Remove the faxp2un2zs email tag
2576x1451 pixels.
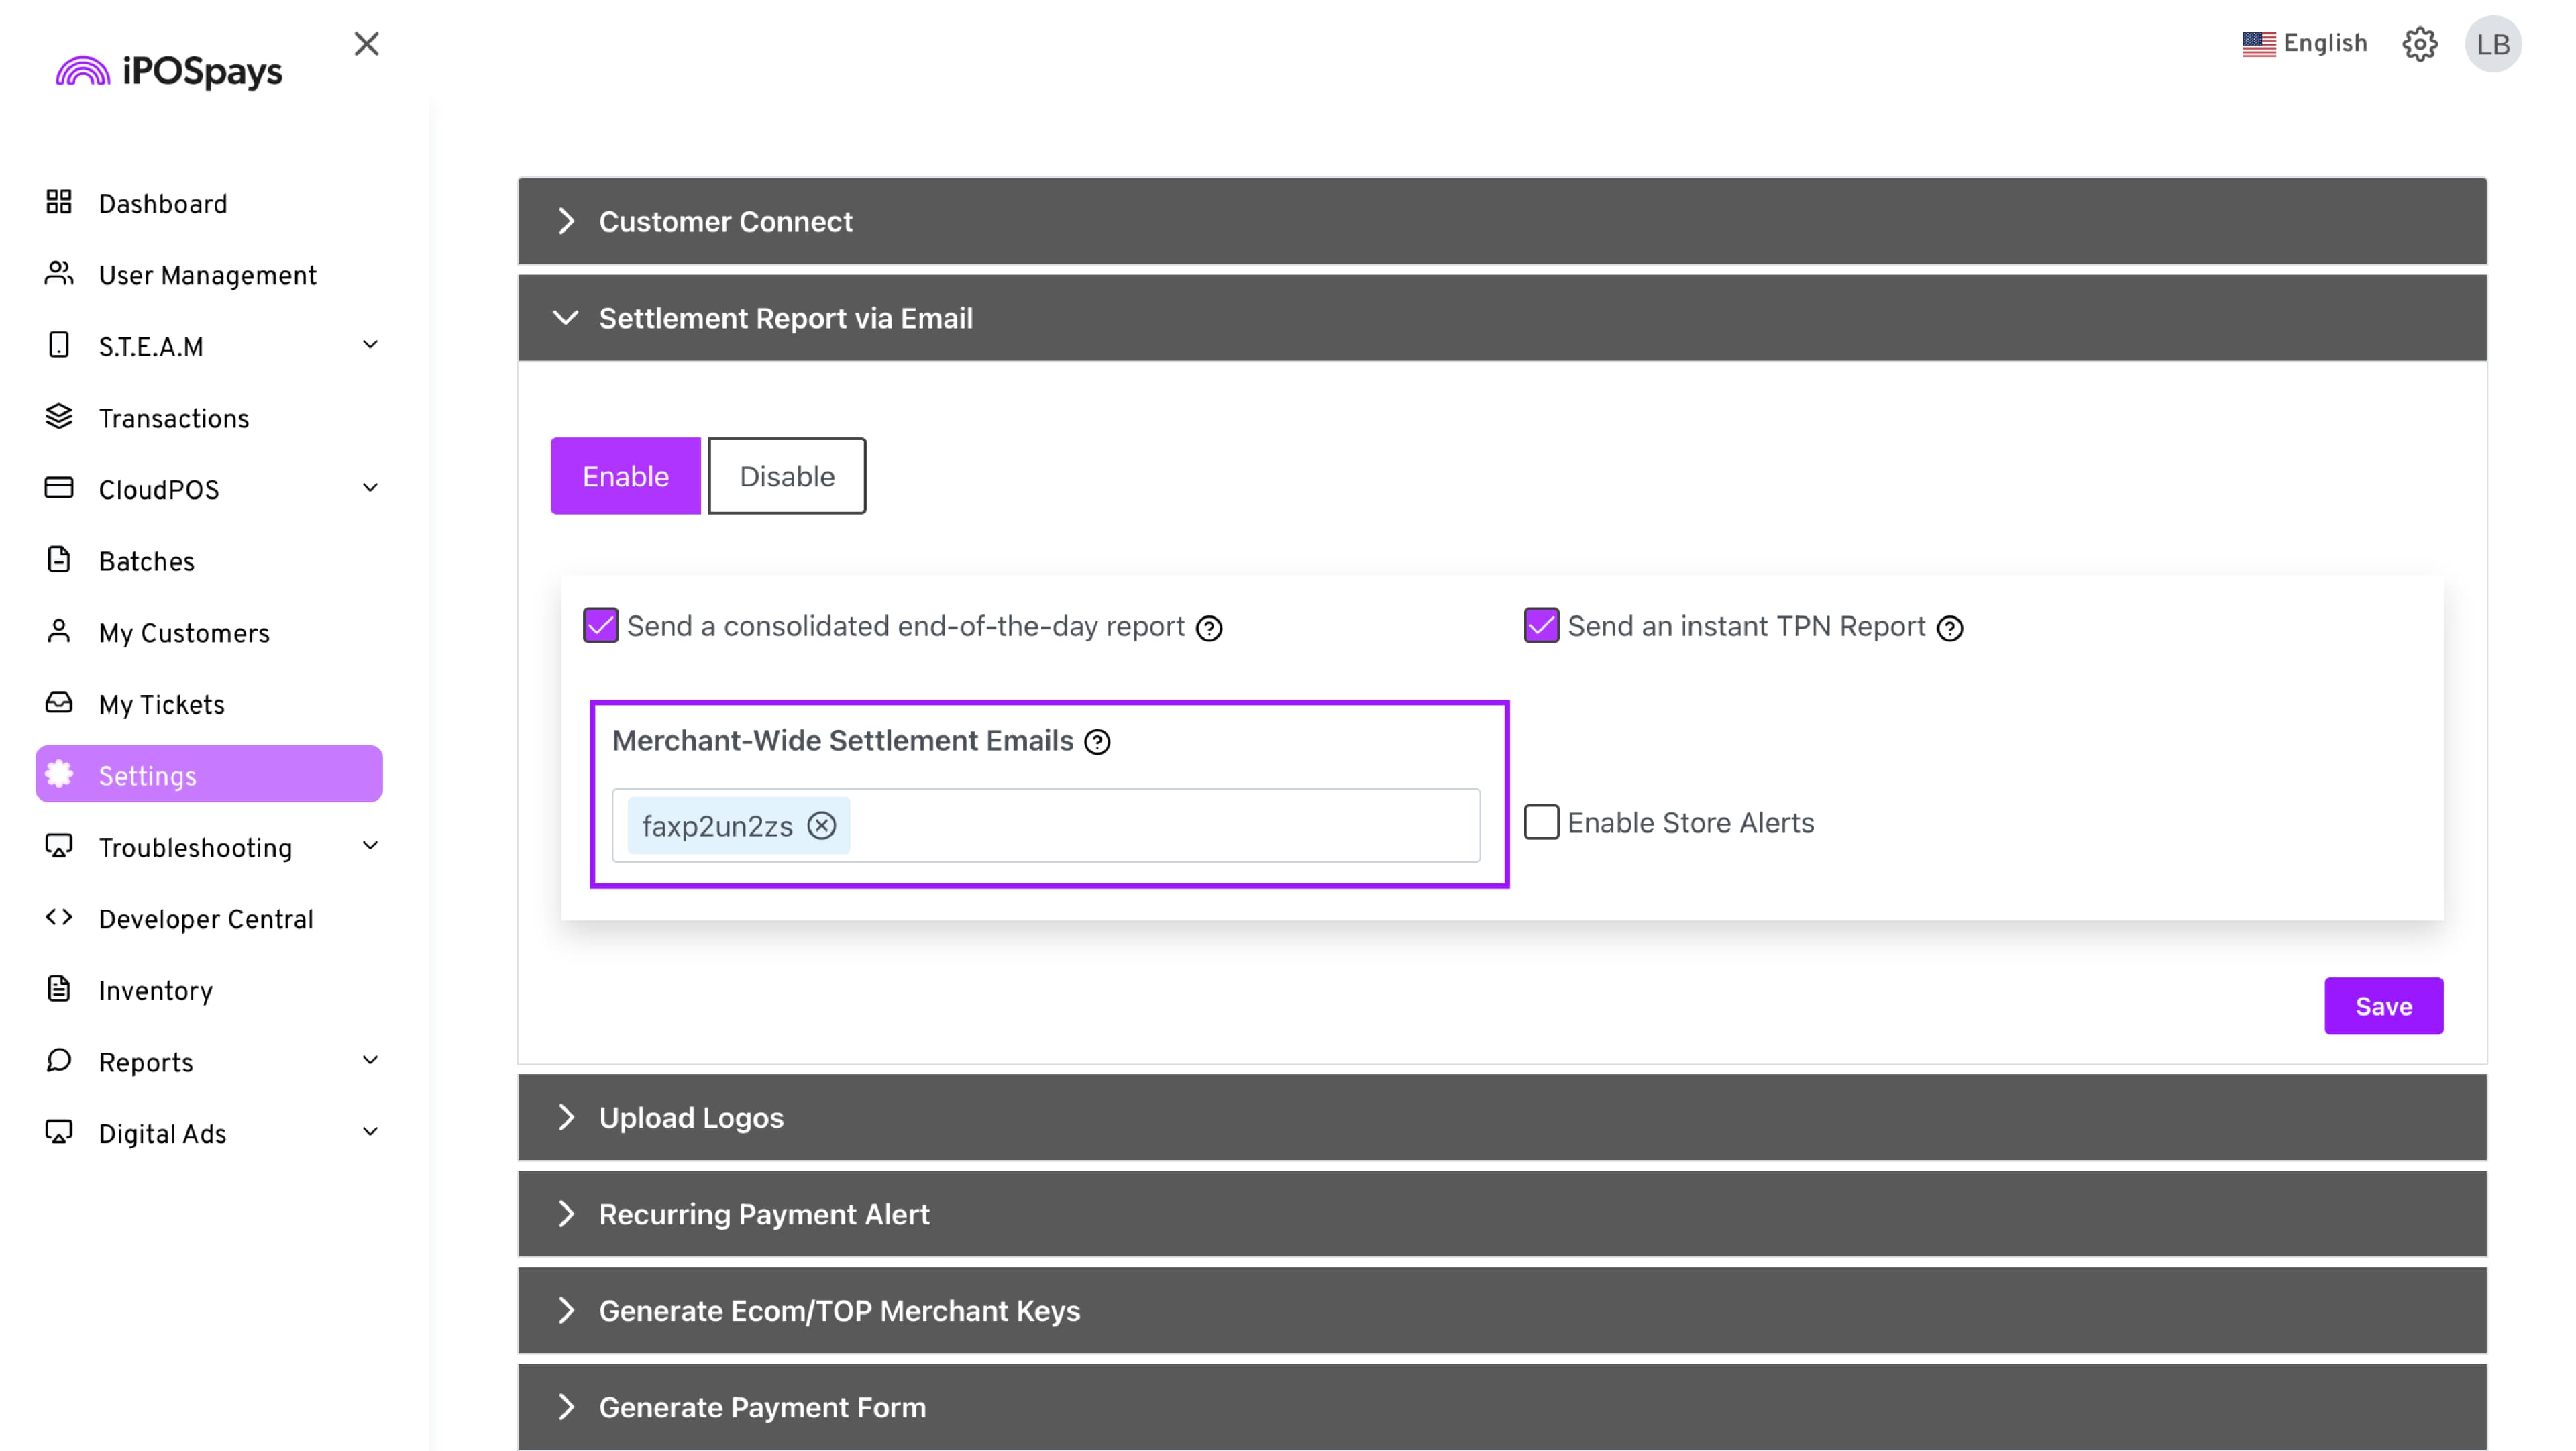(822, 826)
